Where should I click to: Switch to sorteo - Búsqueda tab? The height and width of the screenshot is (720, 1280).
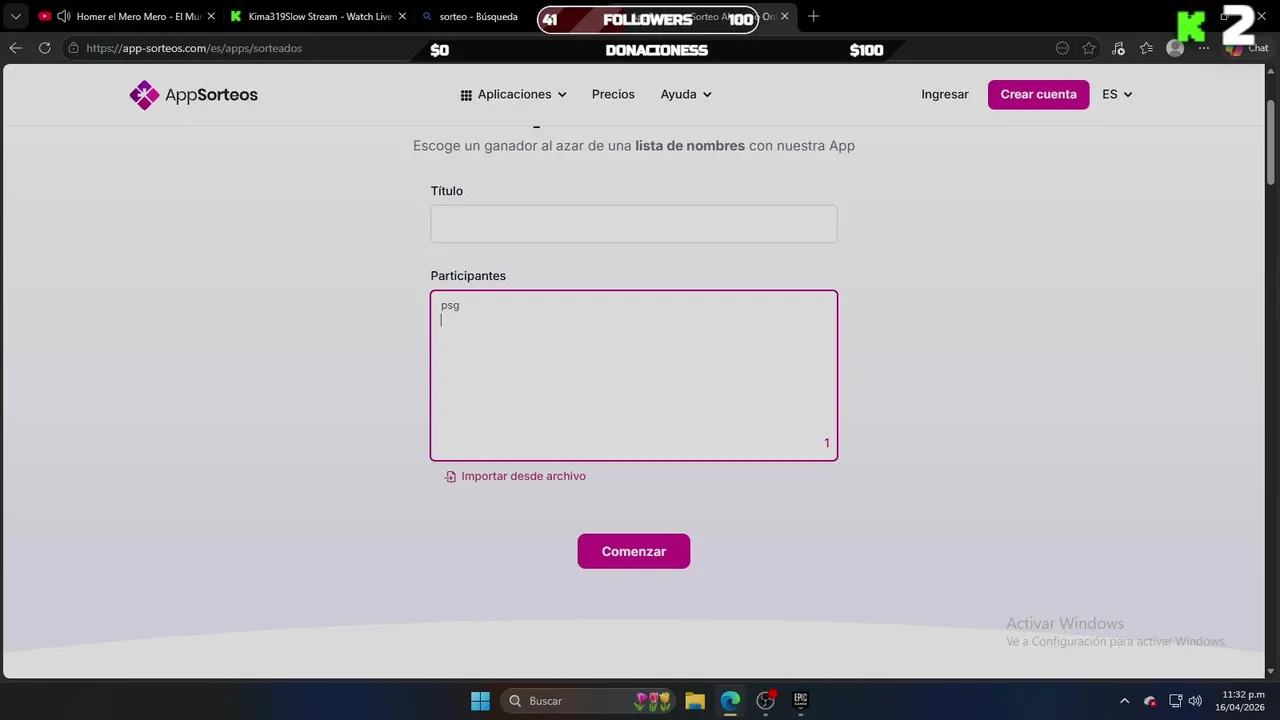[x=478, y=16]
